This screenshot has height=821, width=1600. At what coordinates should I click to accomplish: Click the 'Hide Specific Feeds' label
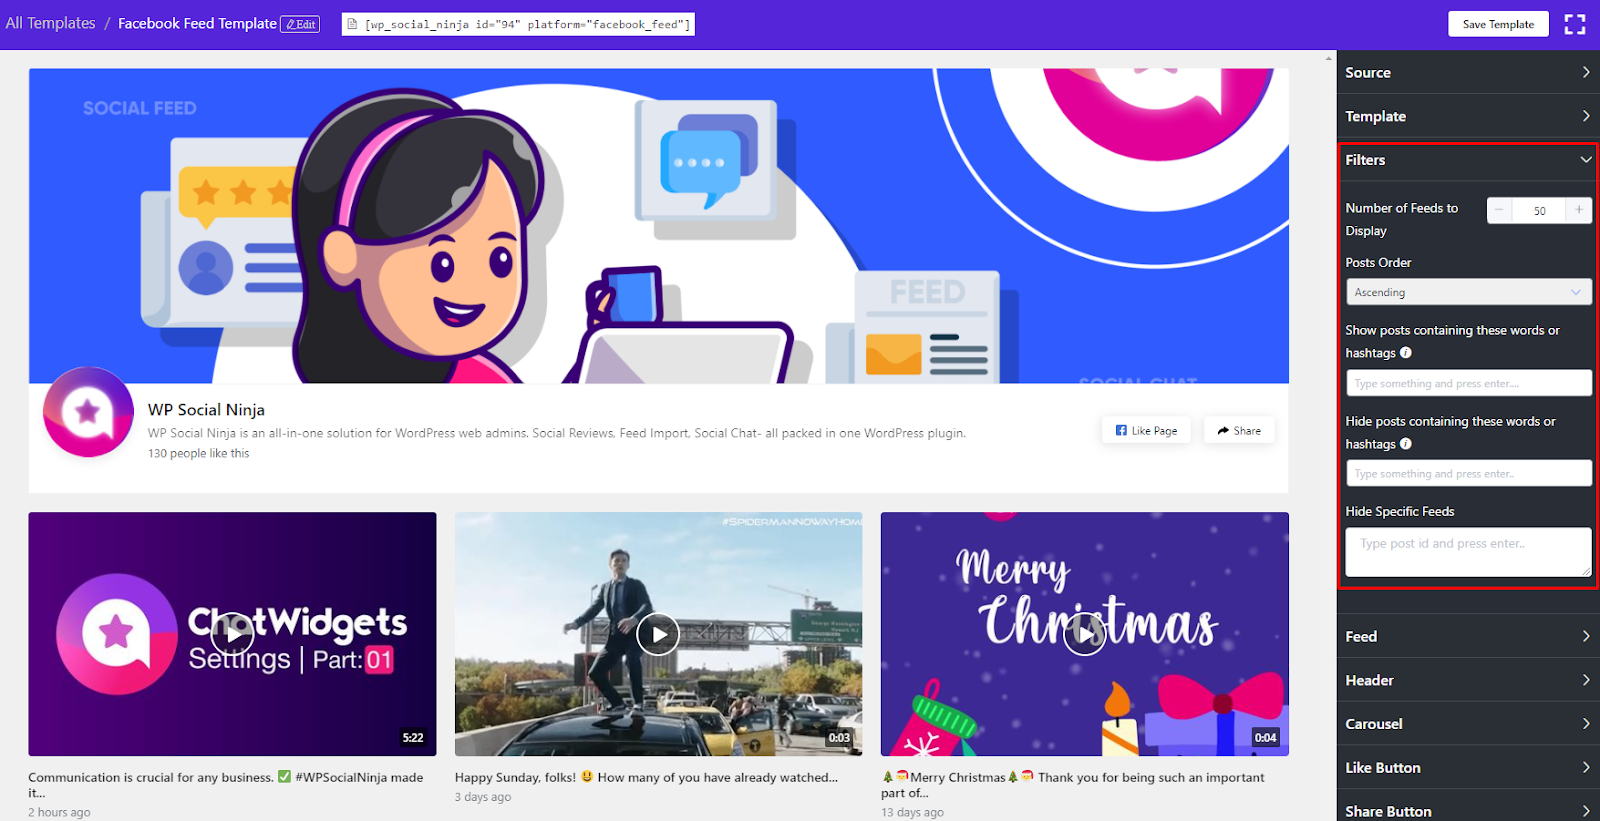[1400, 511]
